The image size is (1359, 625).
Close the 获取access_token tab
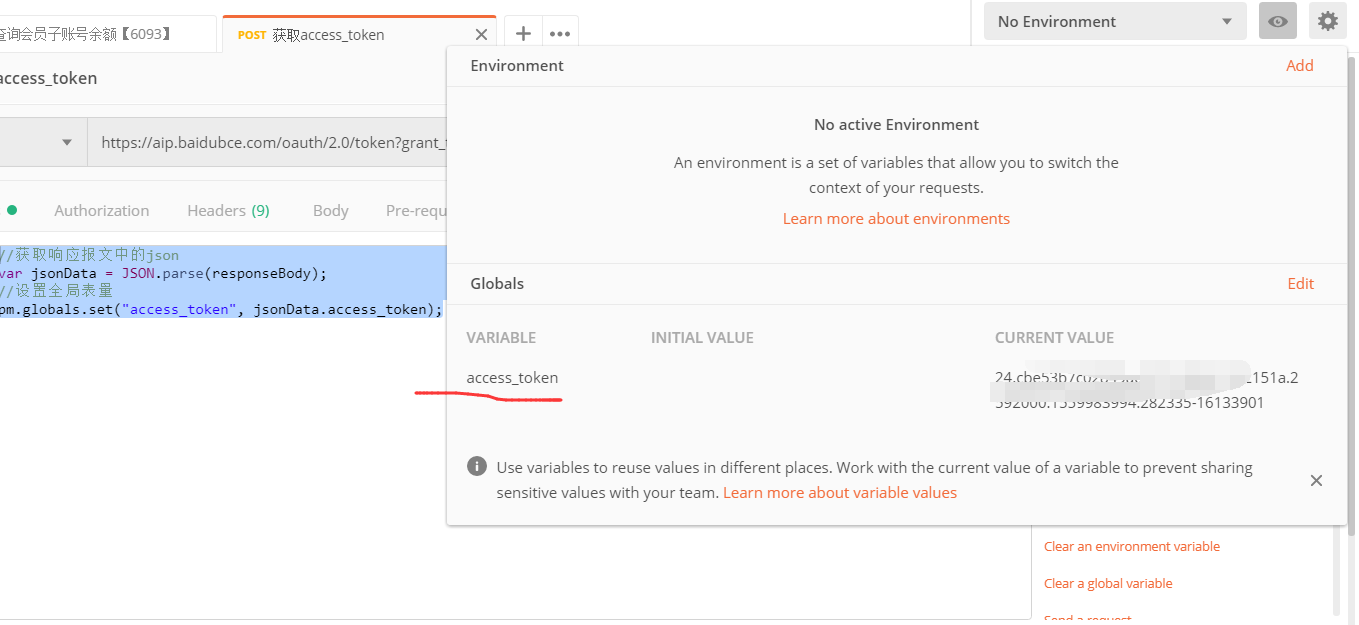point(481,34)
